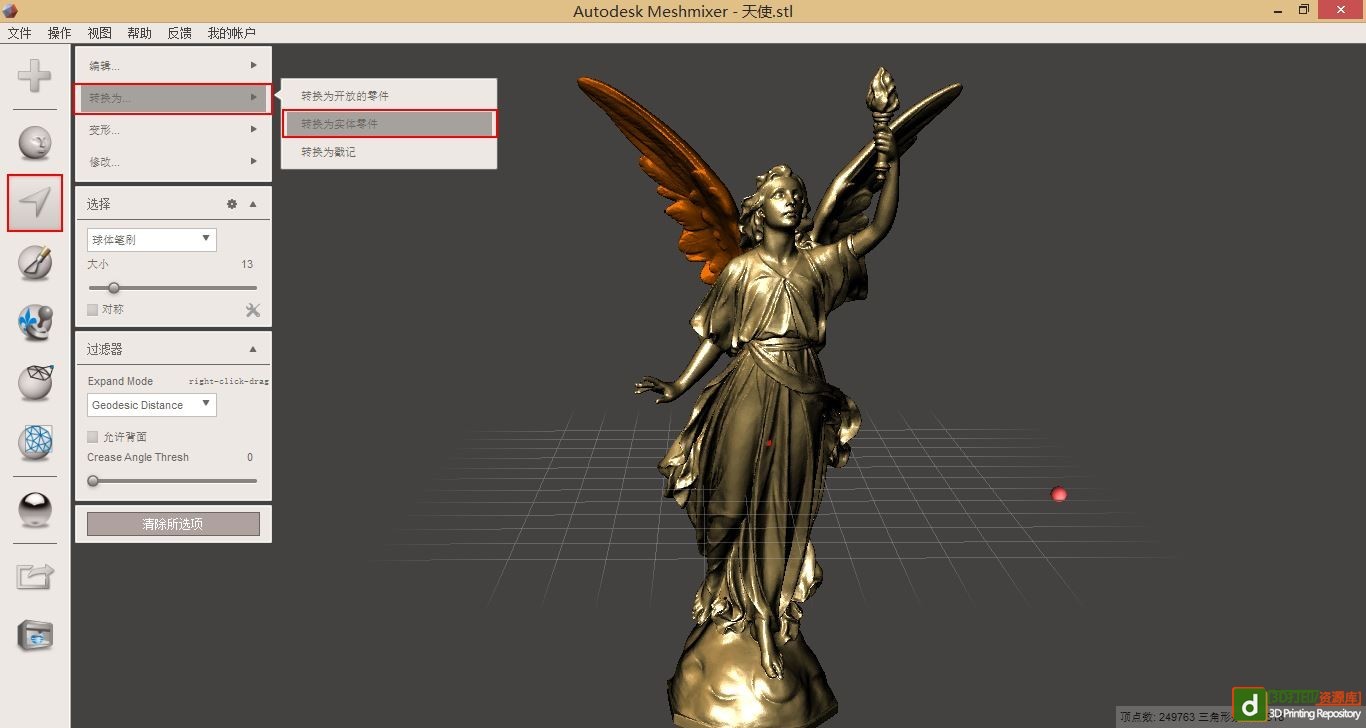The height and width of the screenshot is (728, 1366).
Task: Click the right-click-drag hint text
Action: click(x=229, y=381)
